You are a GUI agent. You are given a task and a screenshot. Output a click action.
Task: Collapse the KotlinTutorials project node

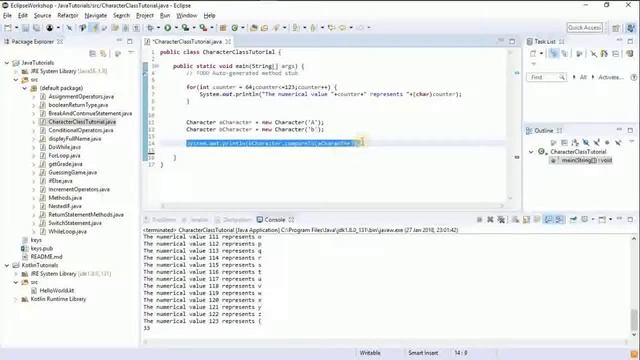pos(7,265)
